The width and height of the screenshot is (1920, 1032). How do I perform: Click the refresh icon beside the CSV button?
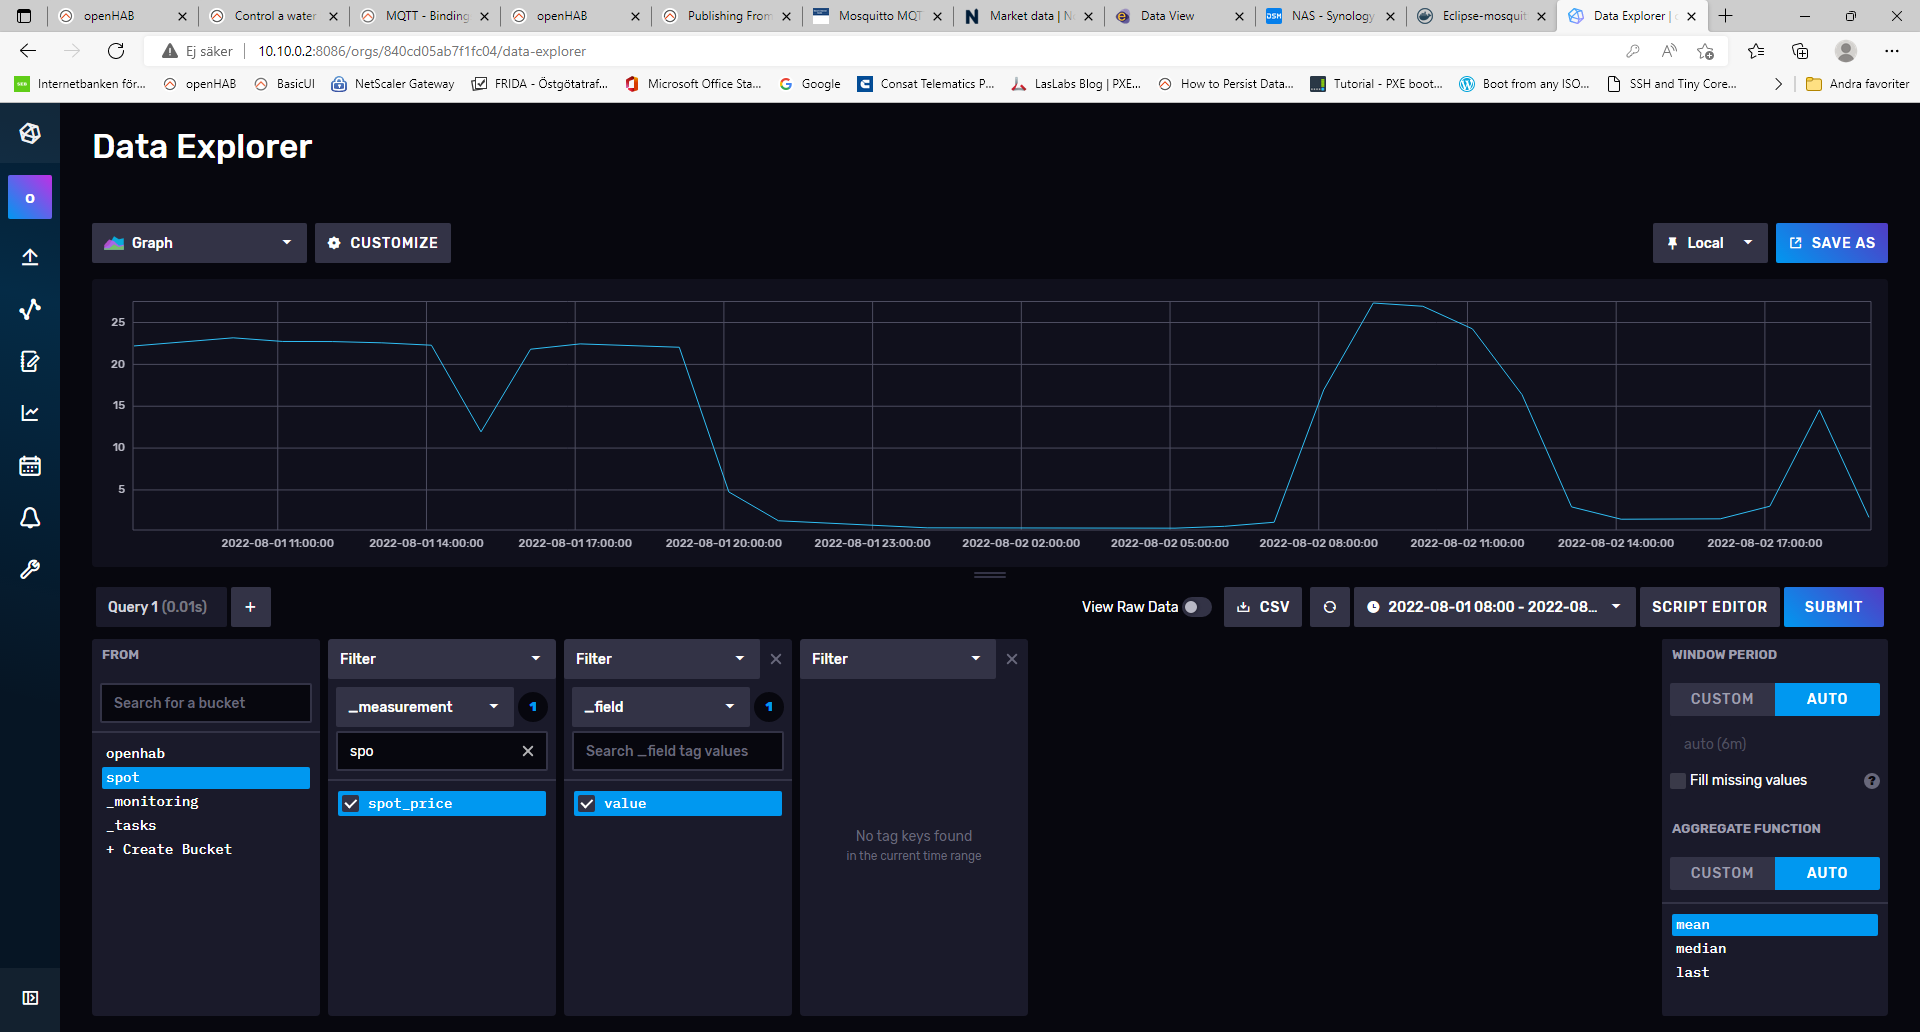1329,607
